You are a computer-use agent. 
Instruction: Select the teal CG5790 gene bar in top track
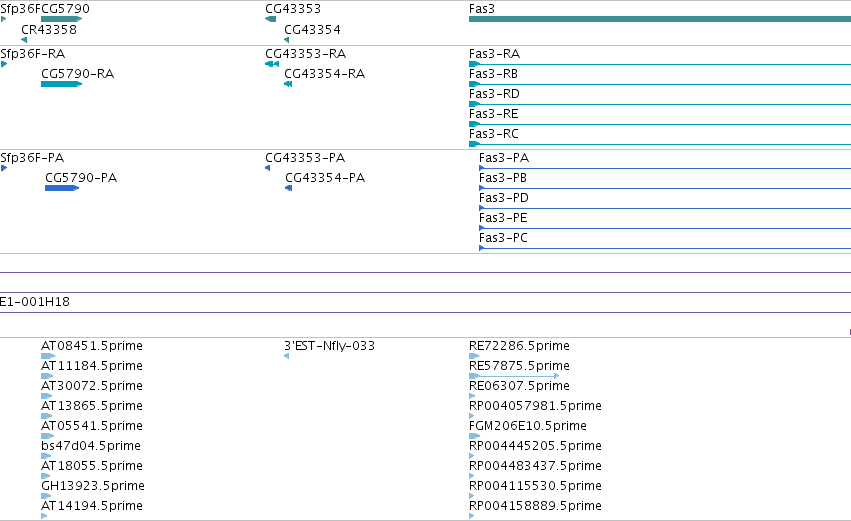click(x=61, y=19)
